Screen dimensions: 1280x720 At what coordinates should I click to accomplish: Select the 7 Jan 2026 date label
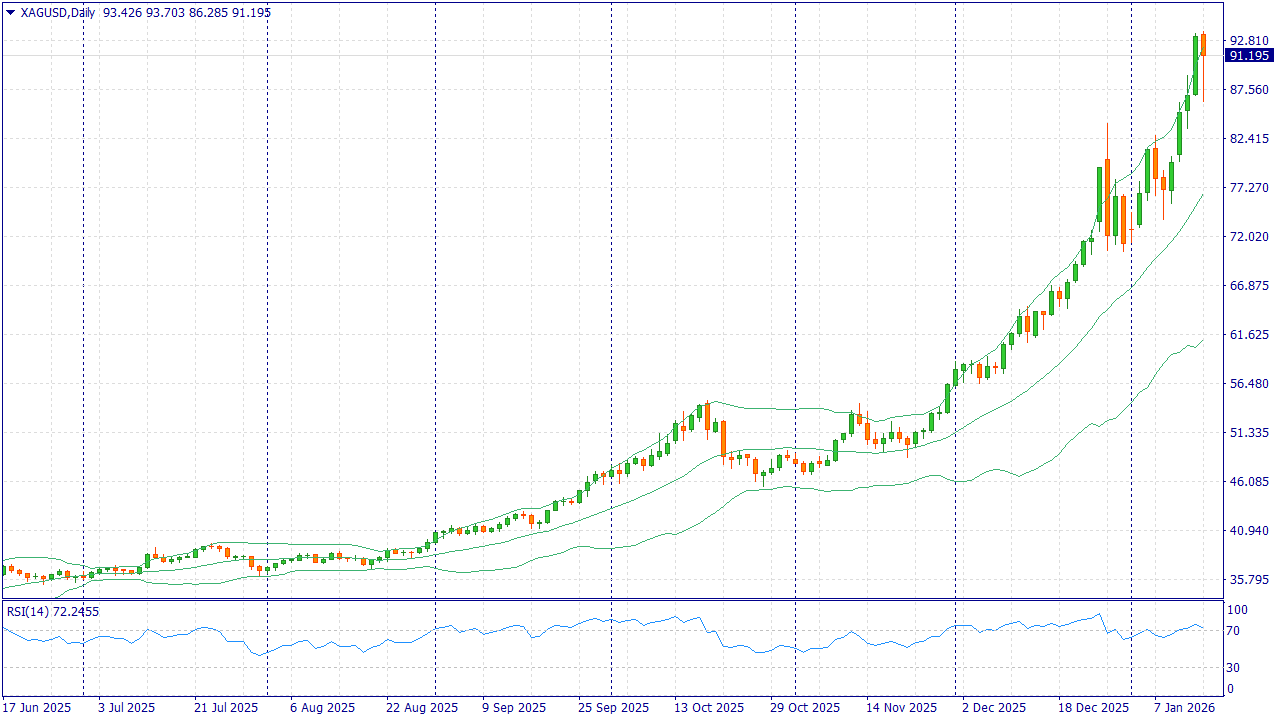pos(1184,707)
